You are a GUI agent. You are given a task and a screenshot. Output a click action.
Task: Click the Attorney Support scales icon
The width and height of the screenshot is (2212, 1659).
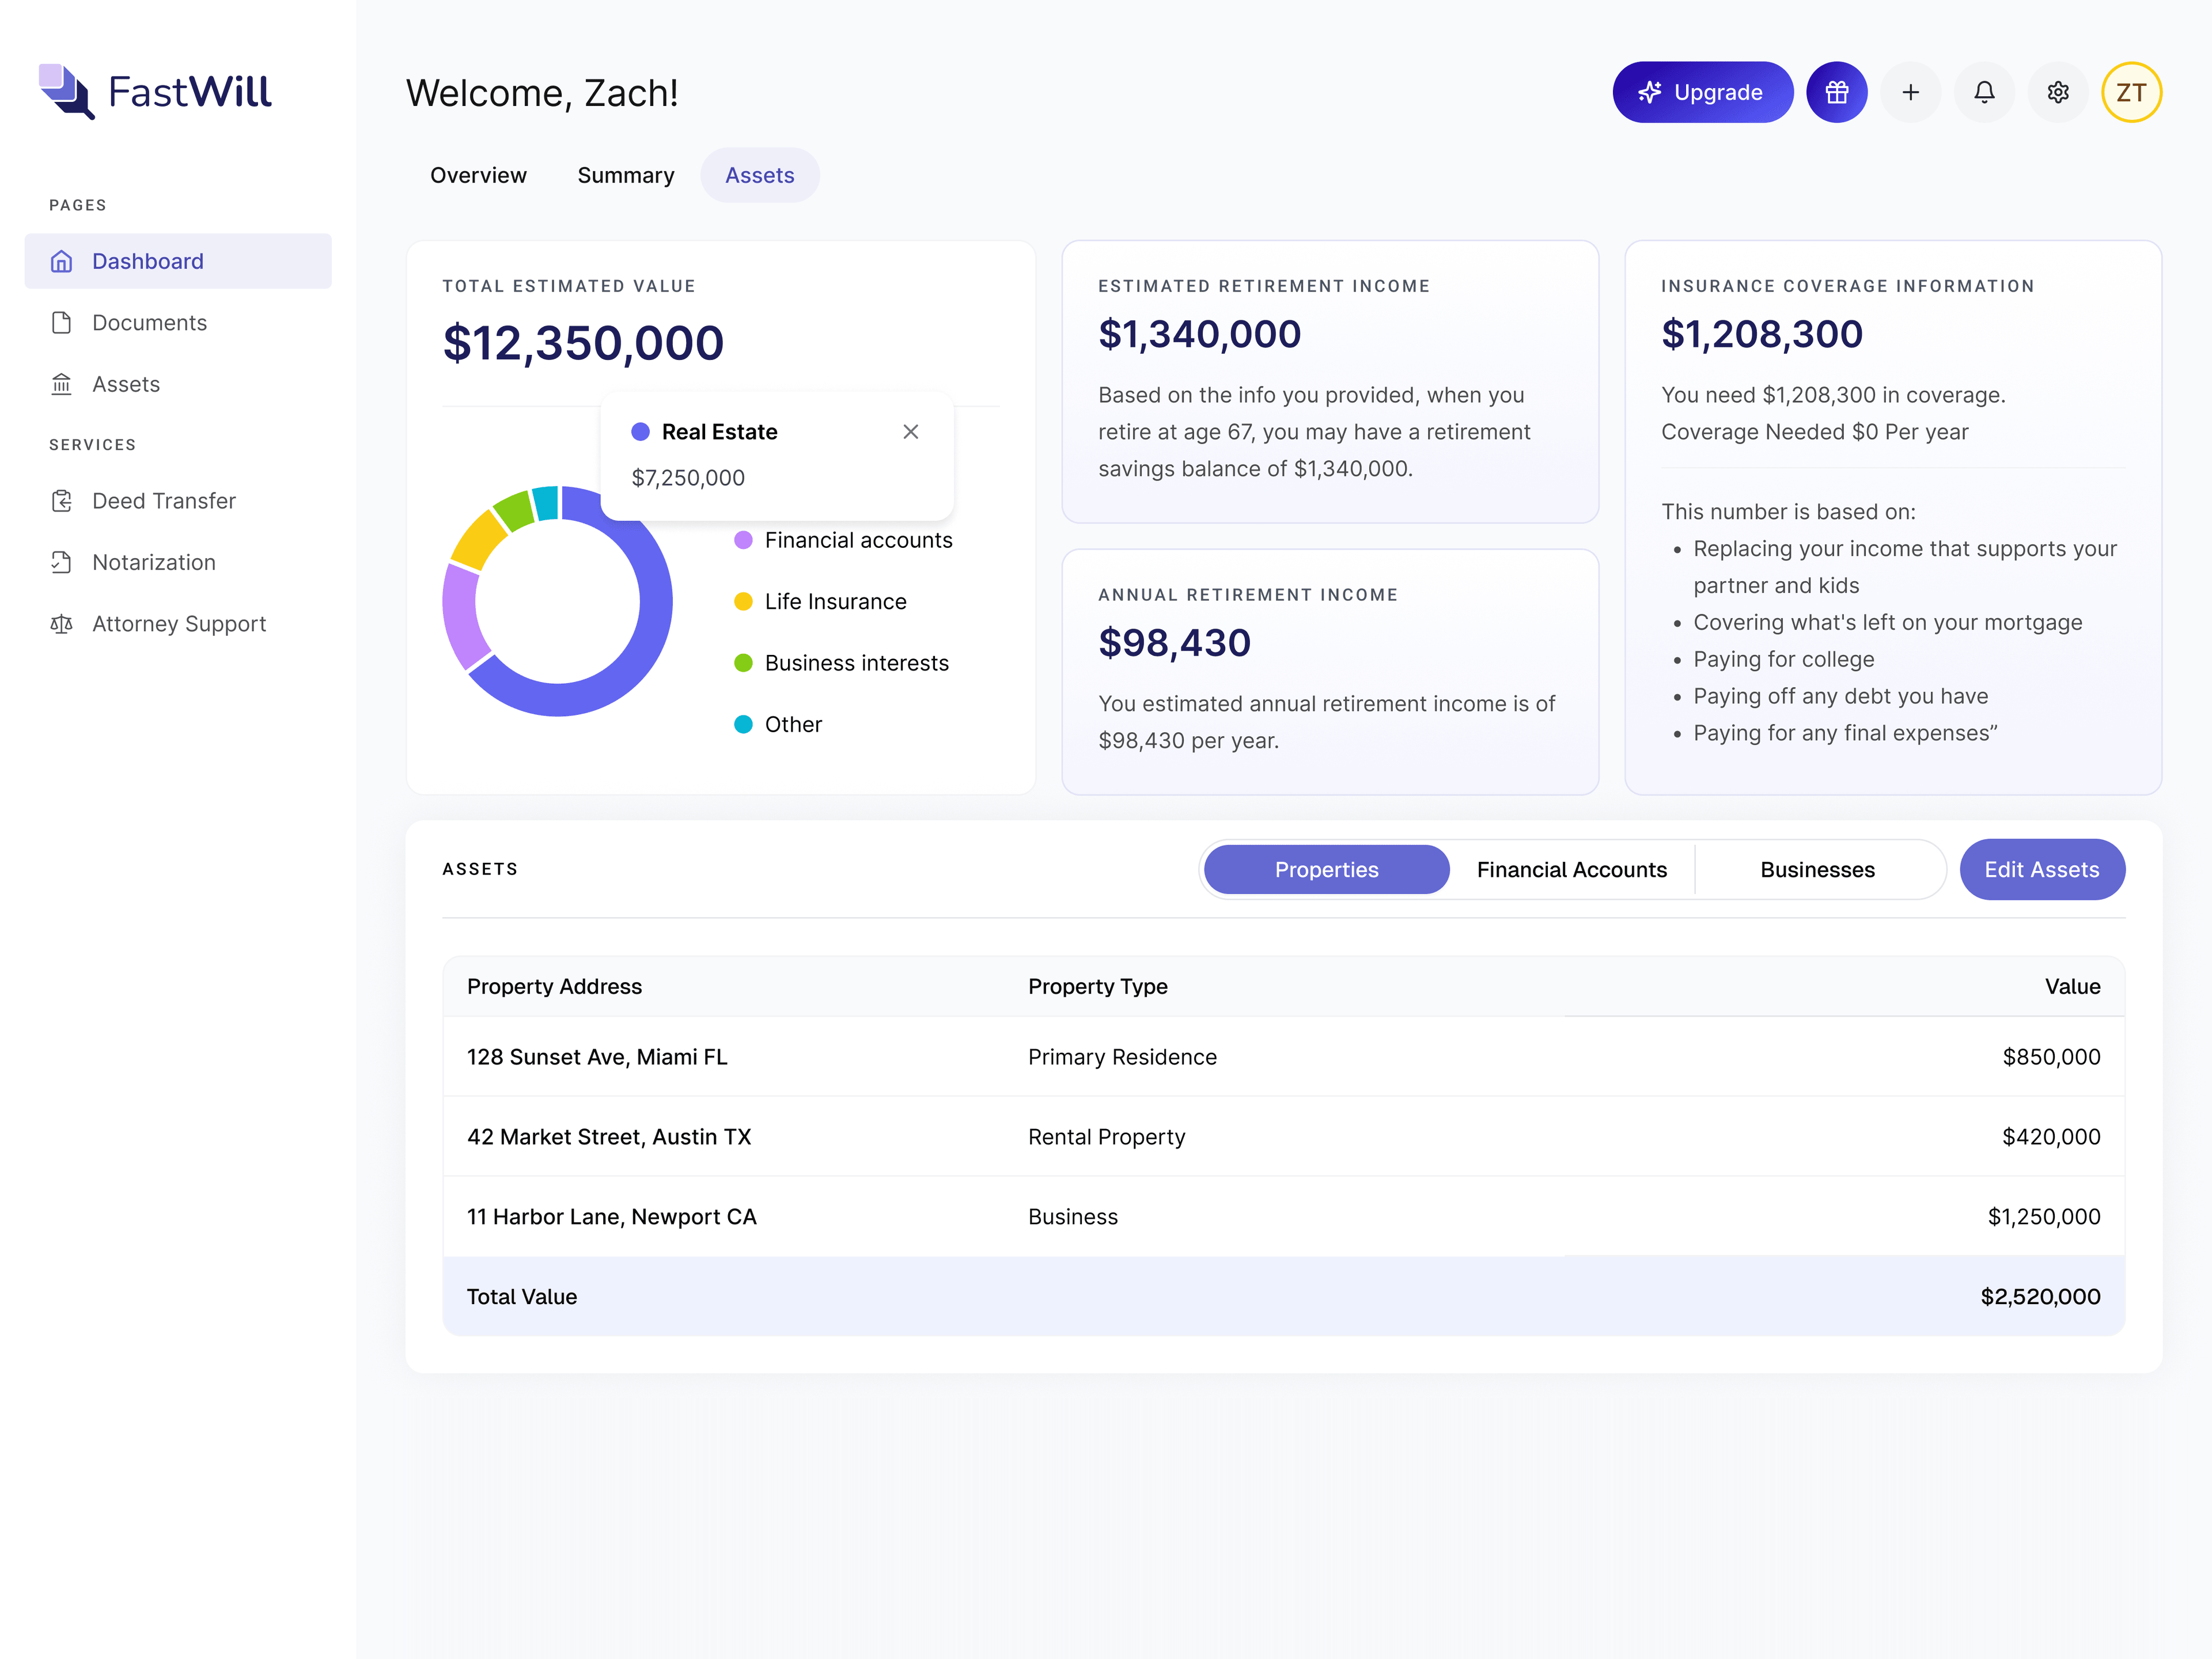click(62, 624)
